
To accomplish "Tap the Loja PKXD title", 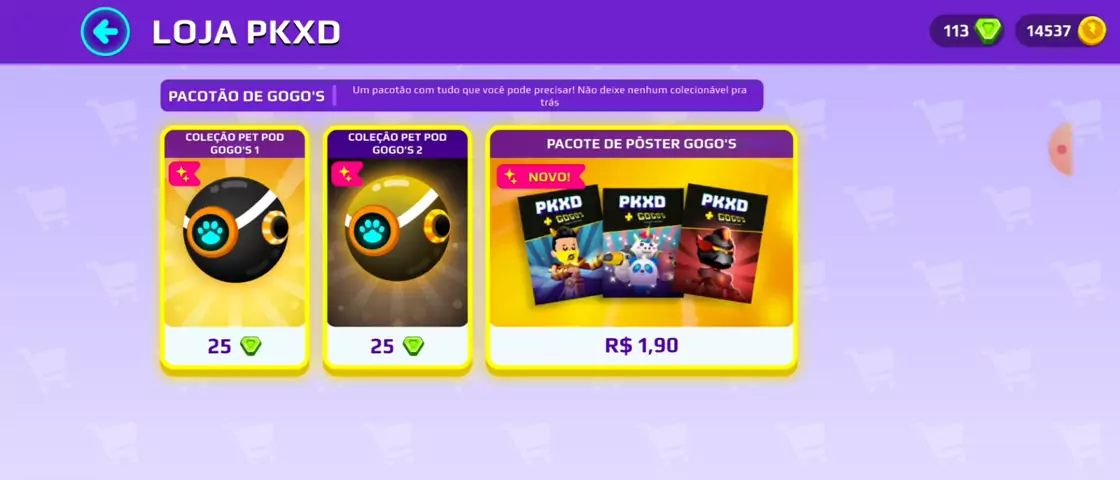I will [246, 32].
